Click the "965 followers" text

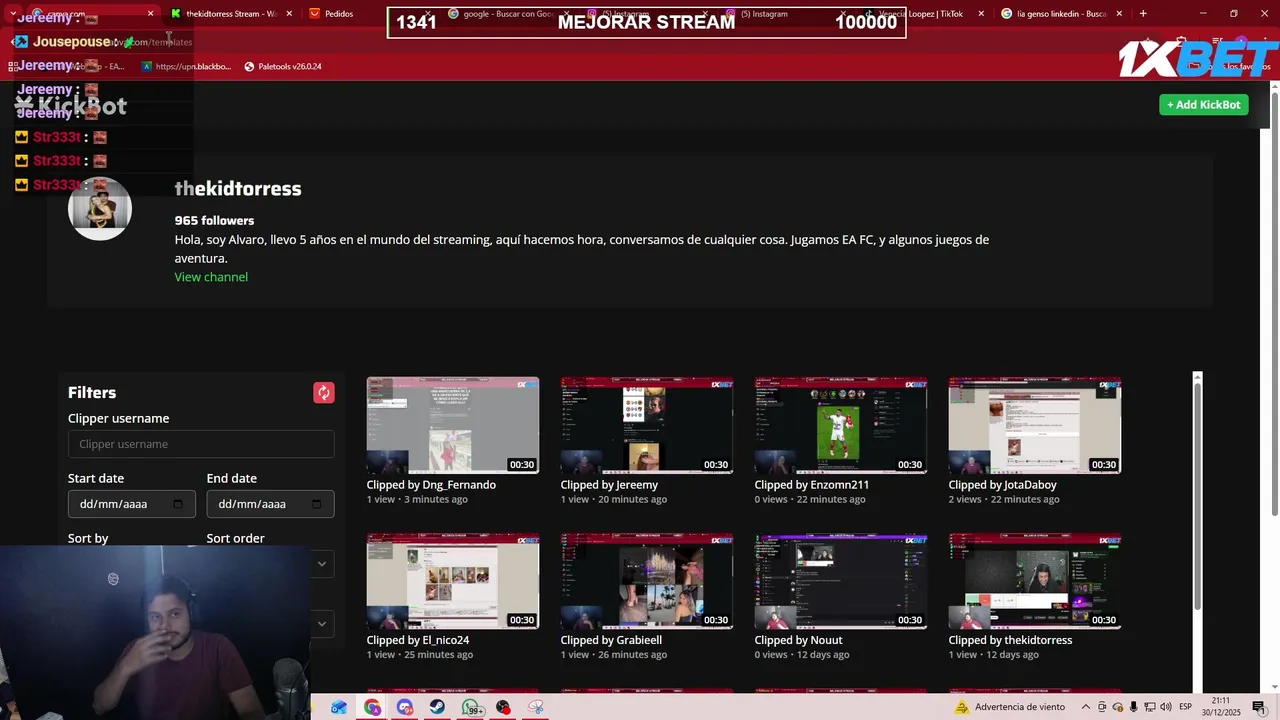coord(214,220)
